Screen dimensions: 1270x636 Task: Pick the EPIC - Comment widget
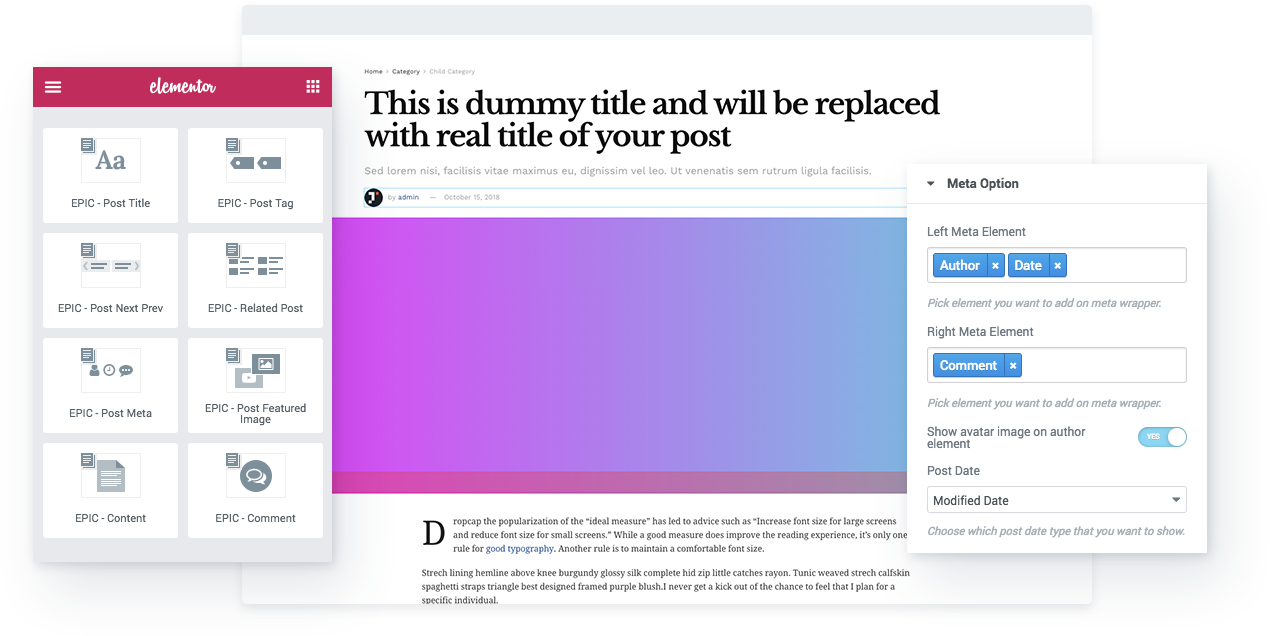[255, 490]
